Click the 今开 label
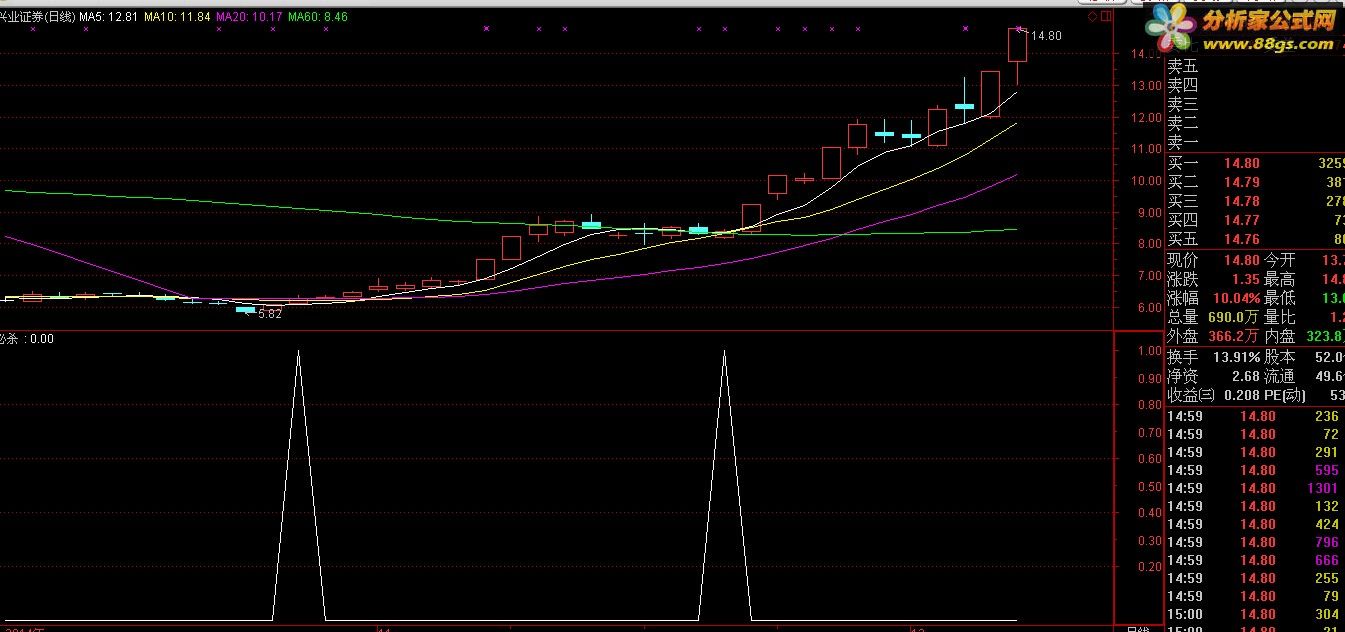This screenshot has width=1345, height=632. coord(1279,260)
